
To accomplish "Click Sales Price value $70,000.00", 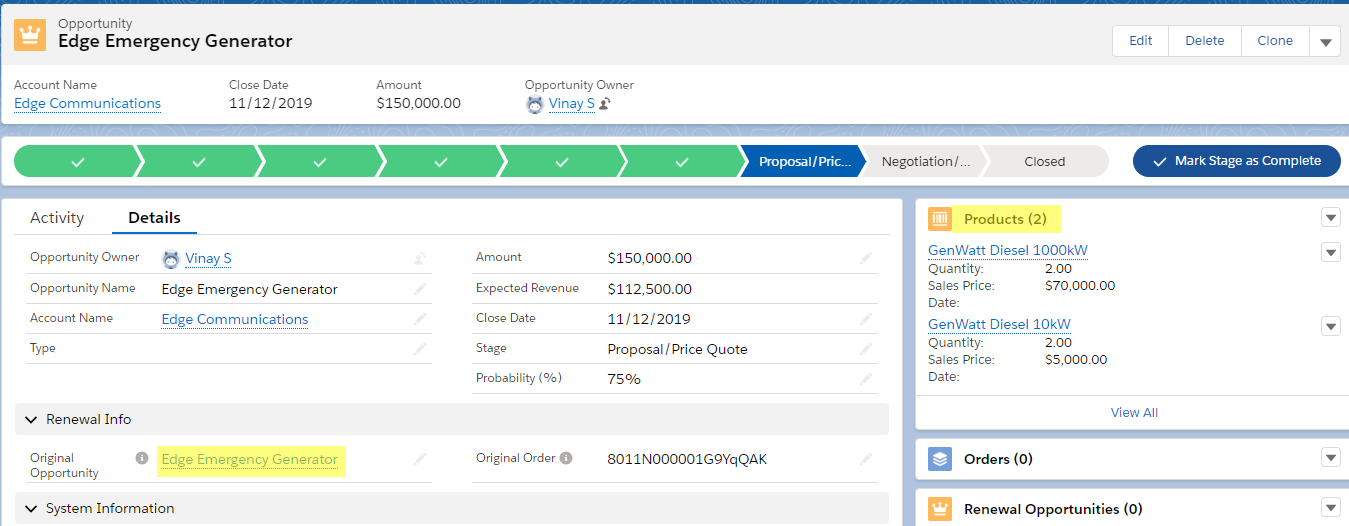I will click(1080, 286).
